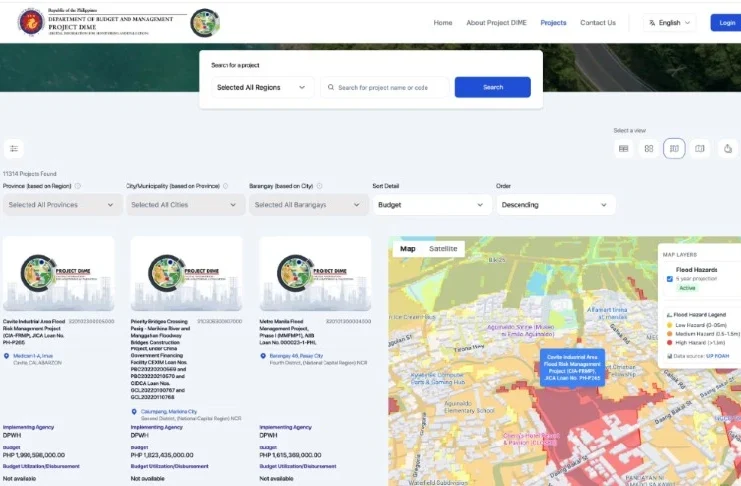The width and height of the screenshot is (741, 486).
Task: Click Priority Bridges Crossing Pasig project title
Action: (160, 359)
